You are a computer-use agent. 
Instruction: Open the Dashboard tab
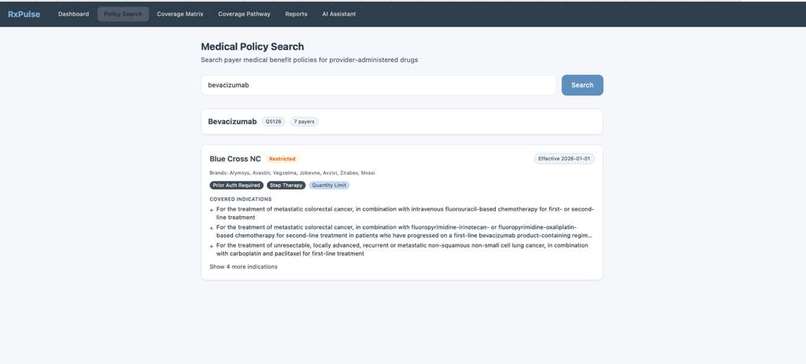coord(74,14)
